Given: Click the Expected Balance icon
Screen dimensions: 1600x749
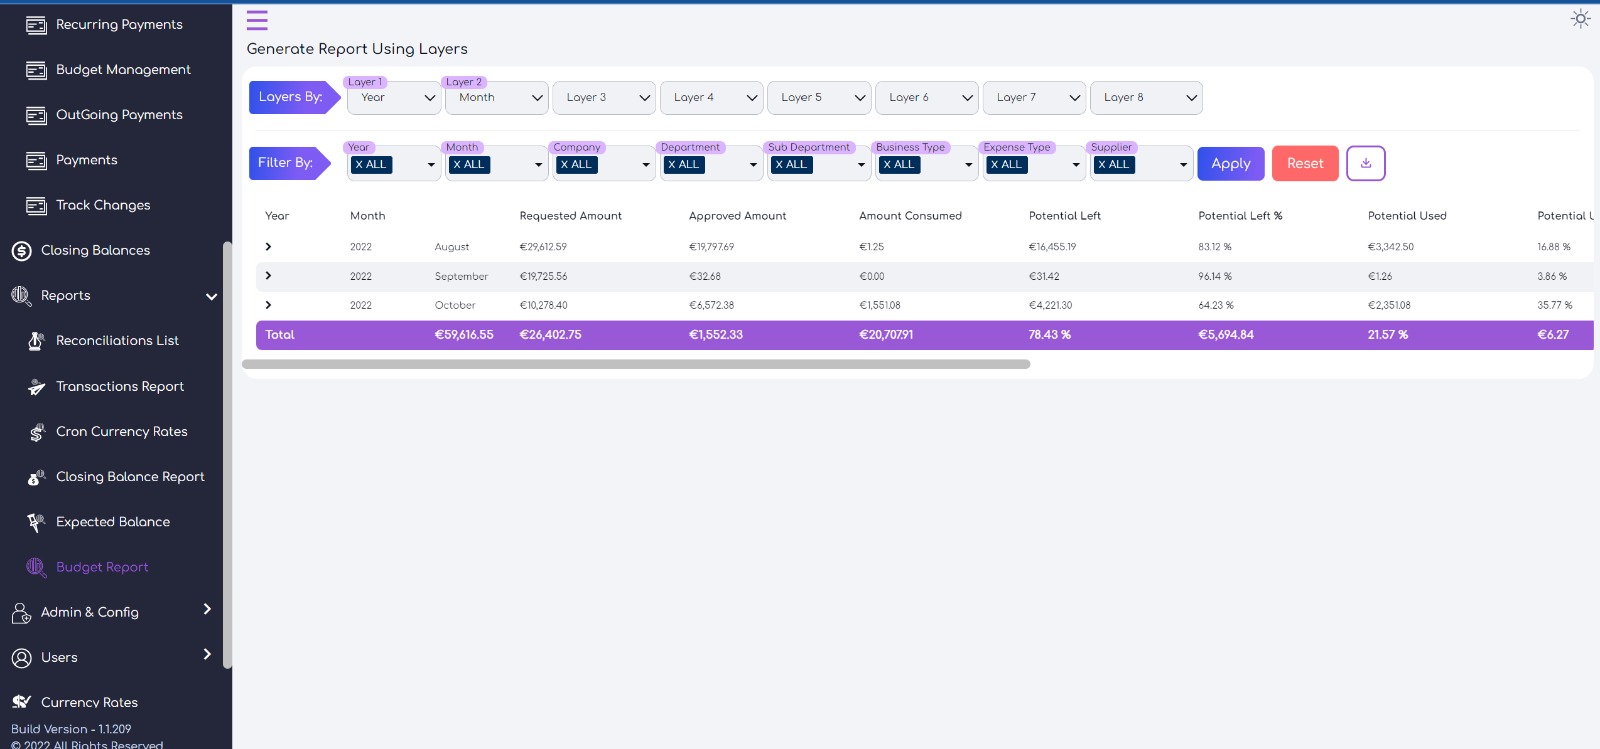Looking at the screenshot, I should (36, 522).
